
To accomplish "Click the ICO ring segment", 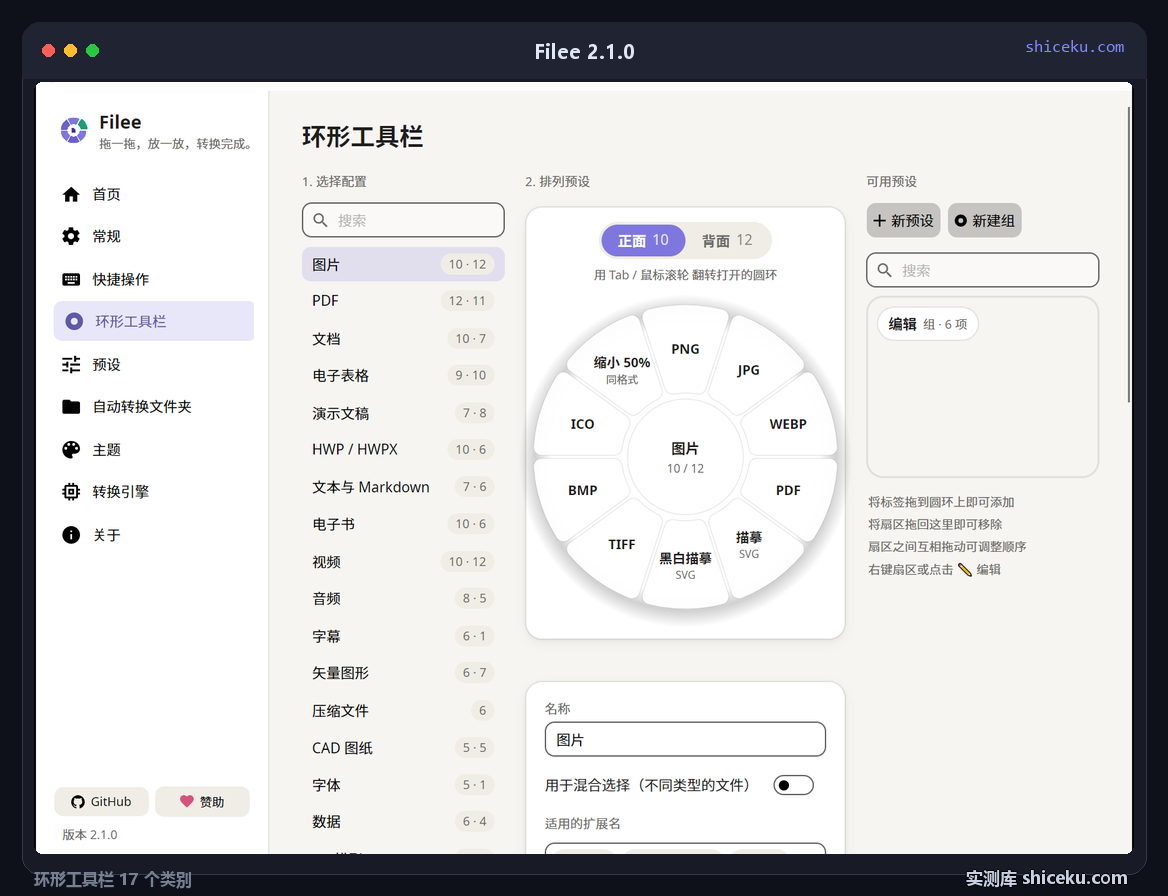I will point(583,424).
